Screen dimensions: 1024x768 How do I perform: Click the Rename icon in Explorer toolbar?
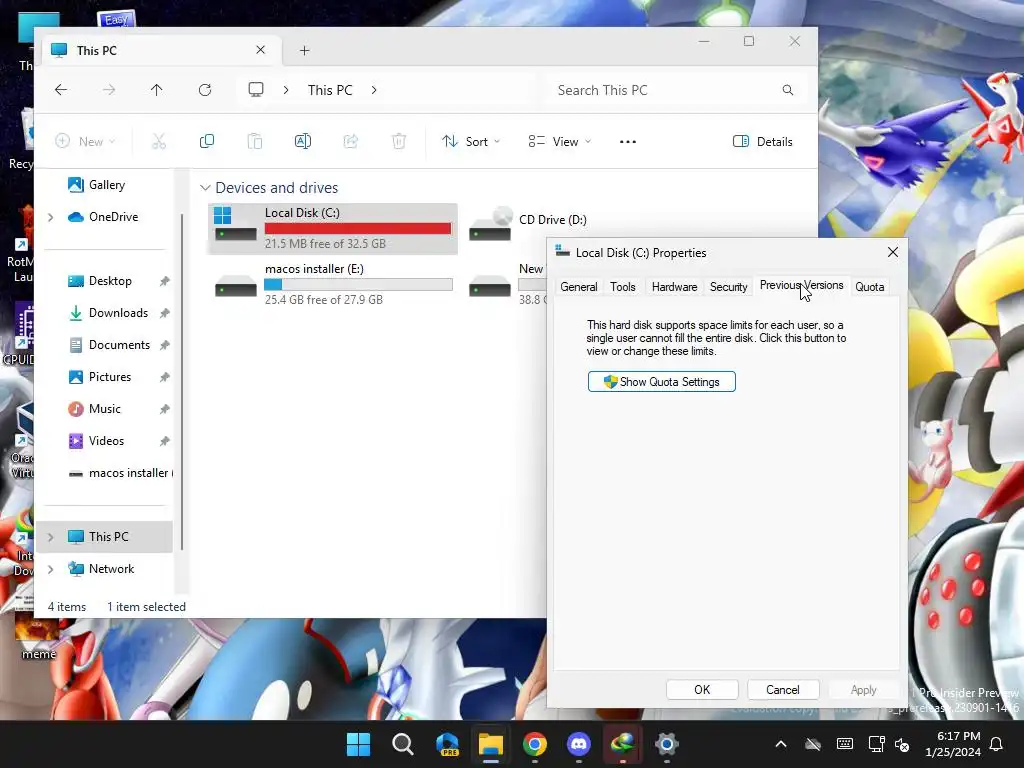(303, 141)
